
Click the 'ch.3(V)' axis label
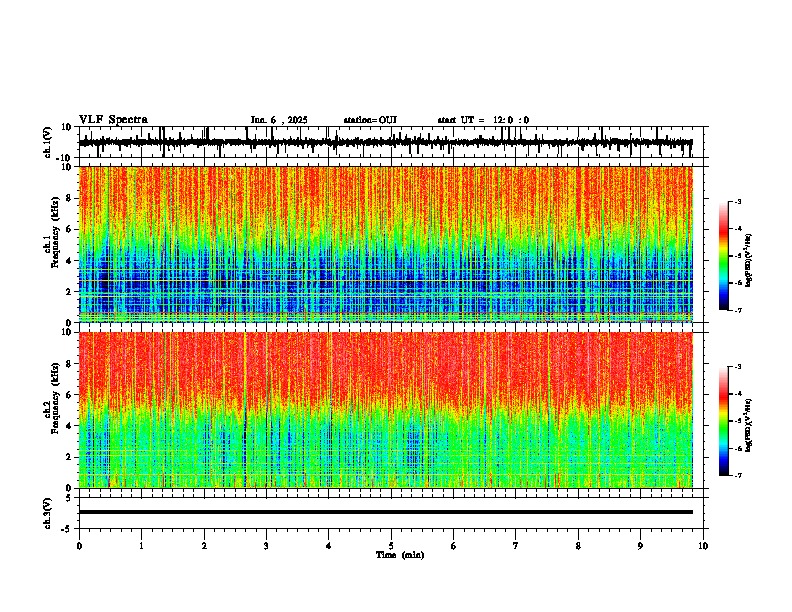coord(48,513)
